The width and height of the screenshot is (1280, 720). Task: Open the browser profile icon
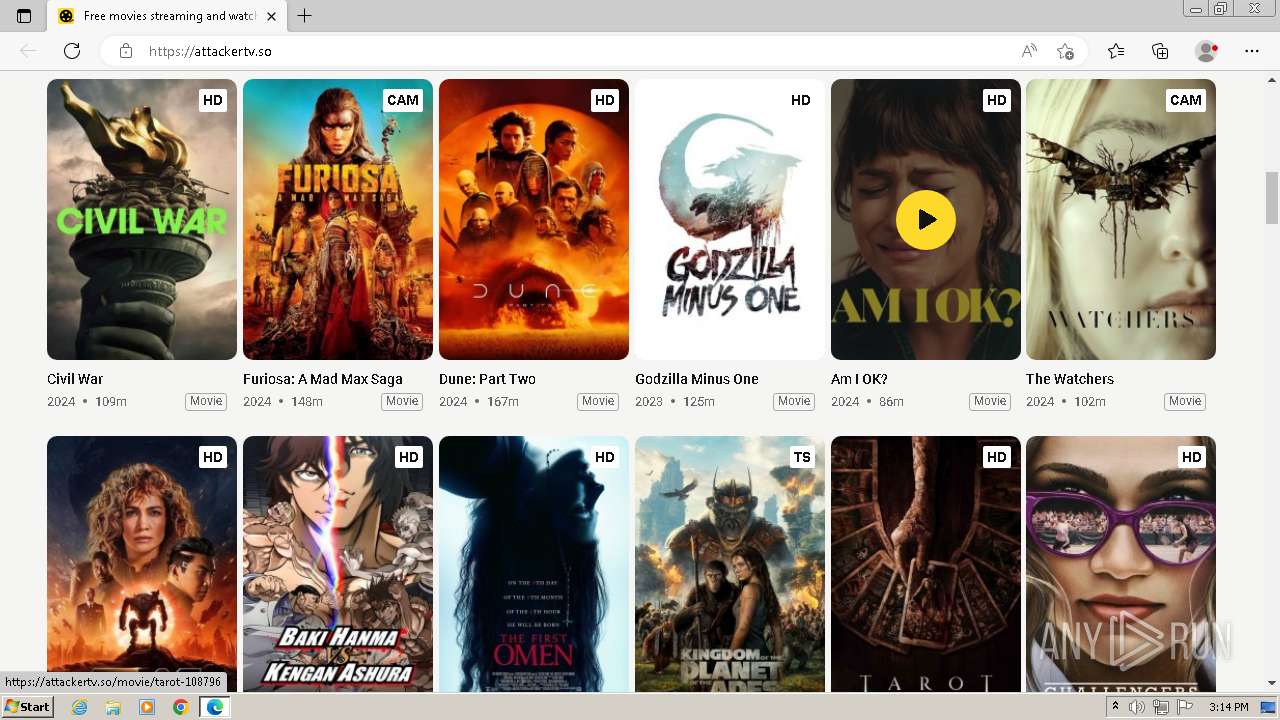(1207, 51)
